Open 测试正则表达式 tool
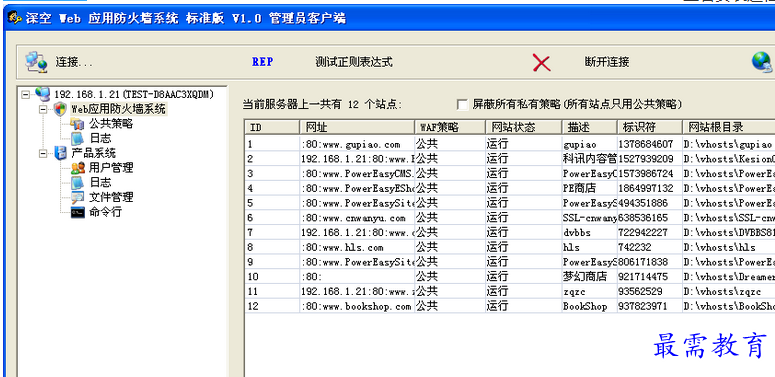The width and height of the screenshot is (775, 377). 354,62
